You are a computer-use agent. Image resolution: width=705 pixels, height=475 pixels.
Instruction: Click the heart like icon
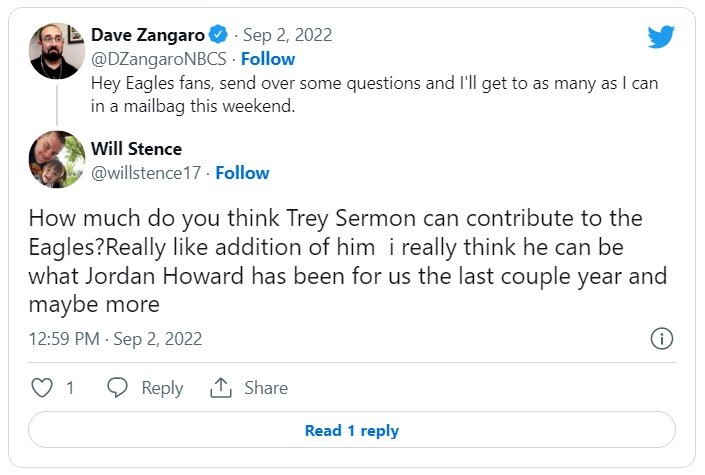[x=42, y=388]
